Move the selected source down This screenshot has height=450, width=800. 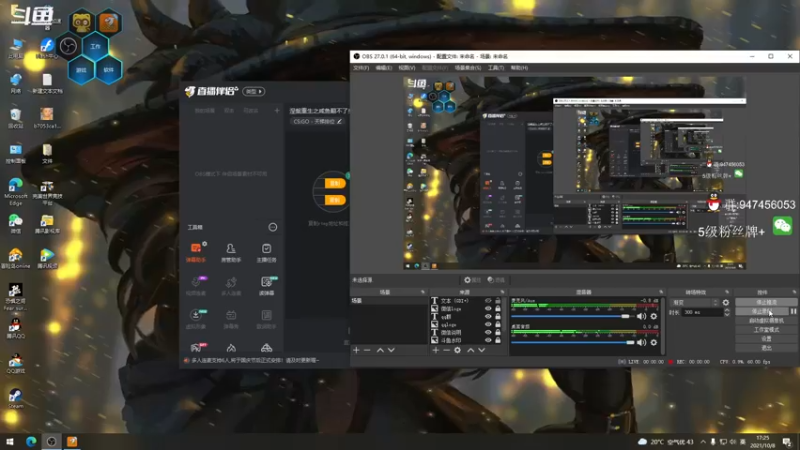coord(482,350)
